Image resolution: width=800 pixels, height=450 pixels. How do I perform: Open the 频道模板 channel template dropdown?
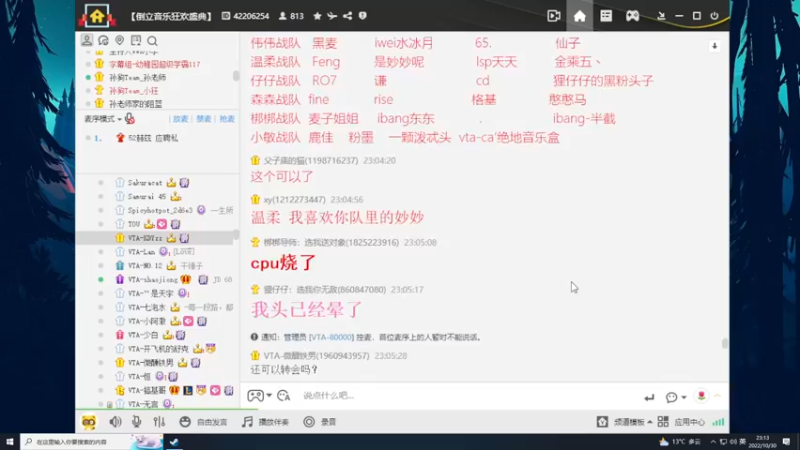click(x=625, y=422)
